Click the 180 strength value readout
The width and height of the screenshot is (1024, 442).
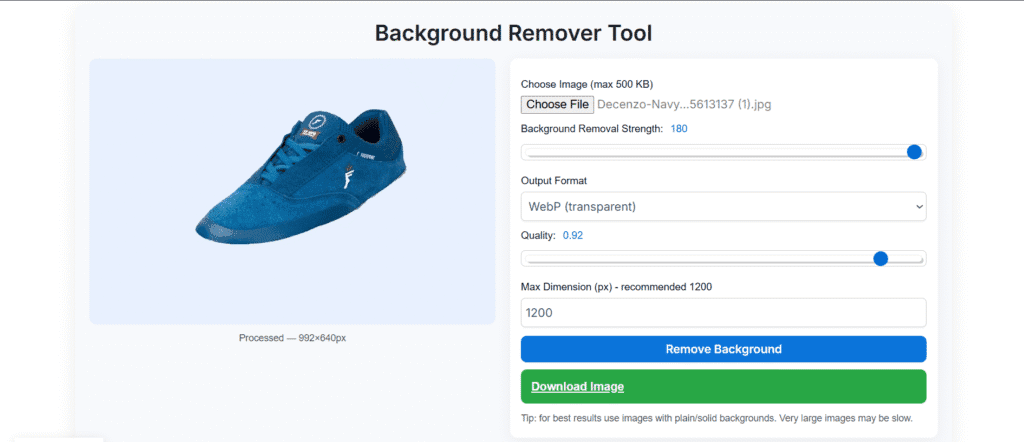click(679, 129)
